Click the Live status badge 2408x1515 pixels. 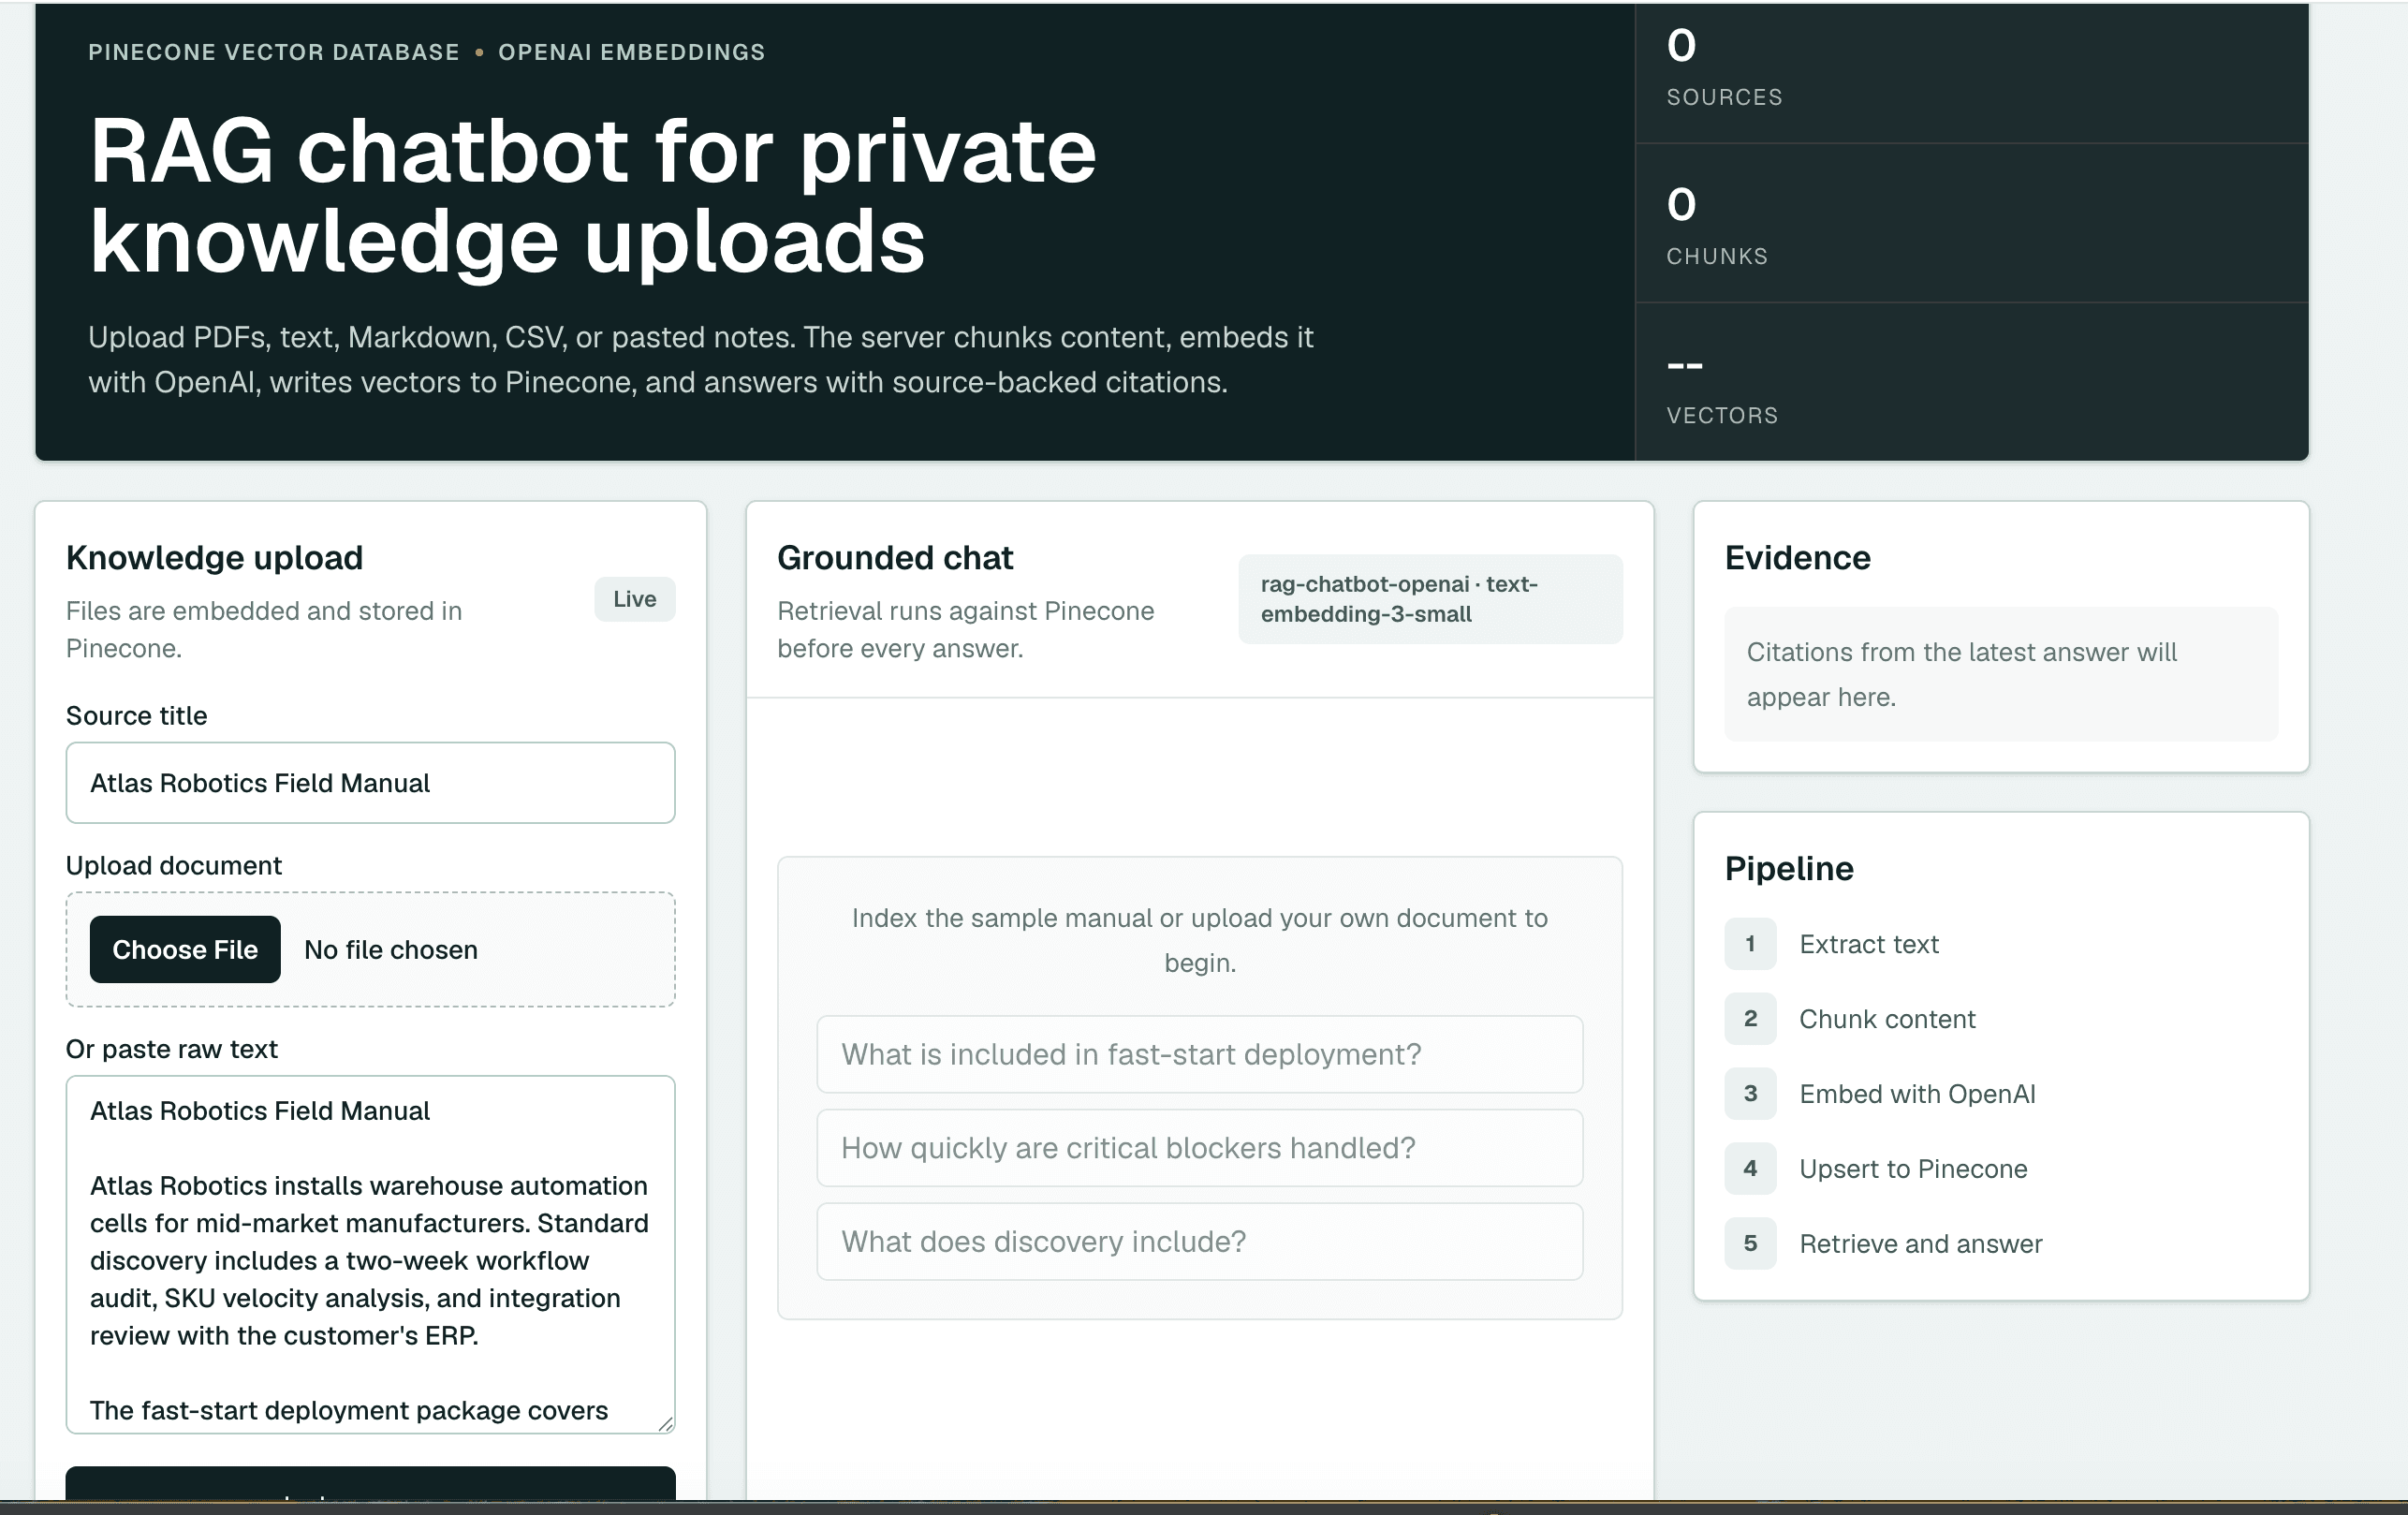635,599
